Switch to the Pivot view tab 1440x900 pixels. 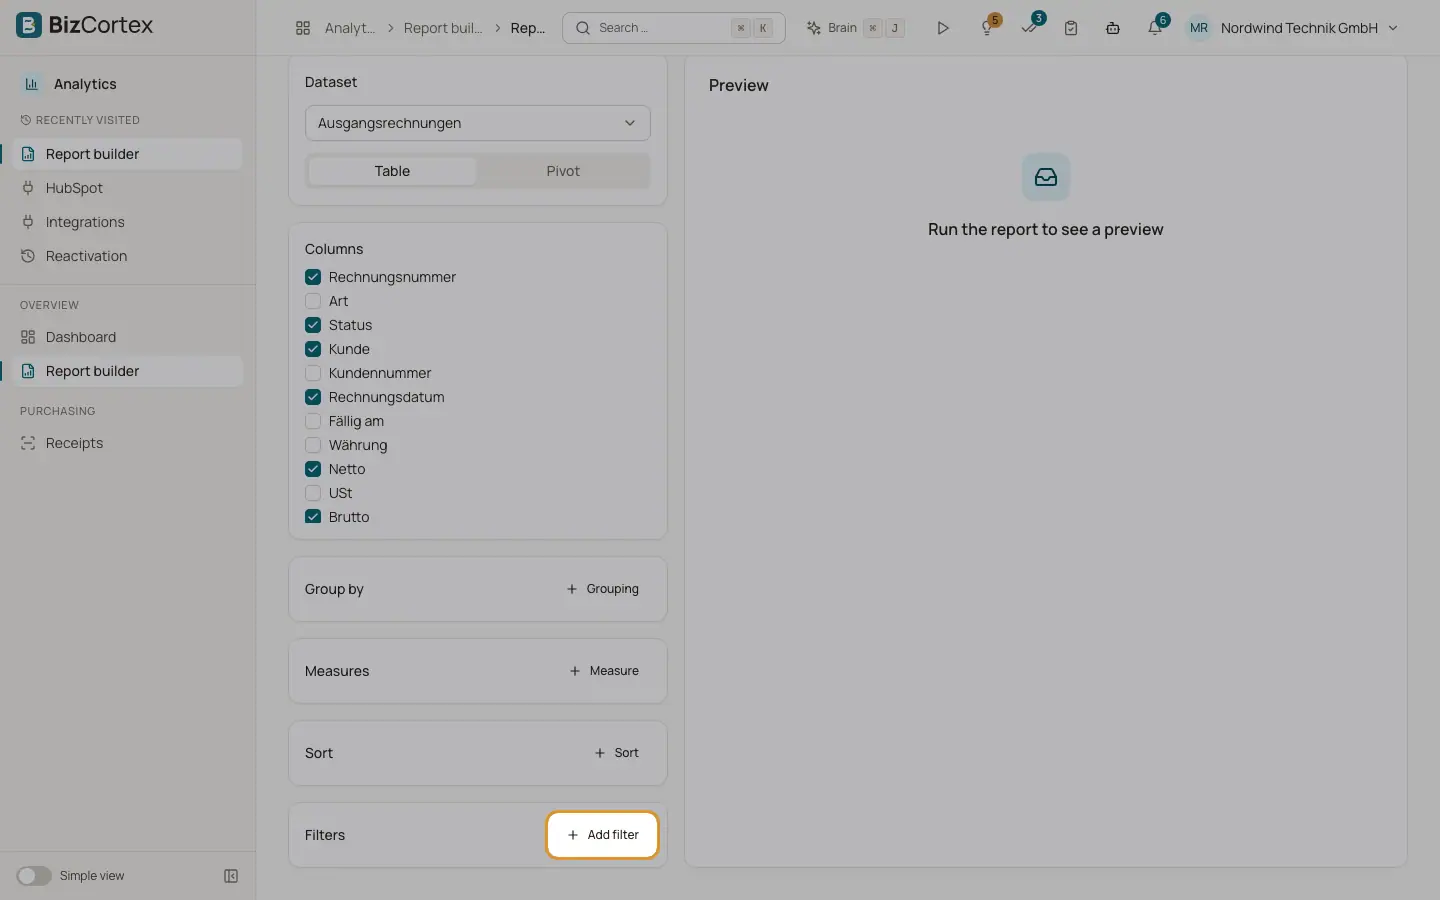click(563, 171)
